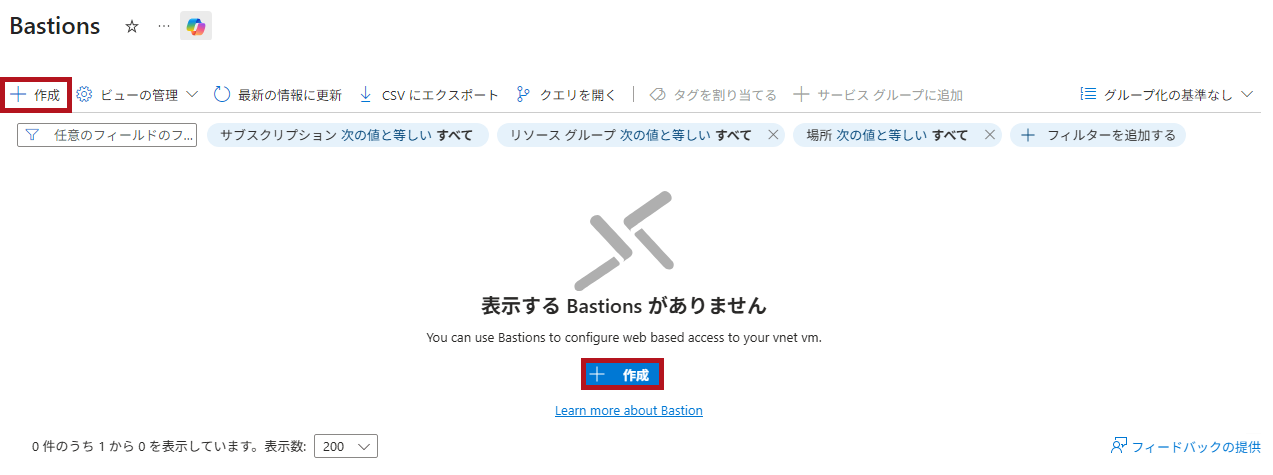Click the リソース グループ filter pill

[x=630, y=135]
